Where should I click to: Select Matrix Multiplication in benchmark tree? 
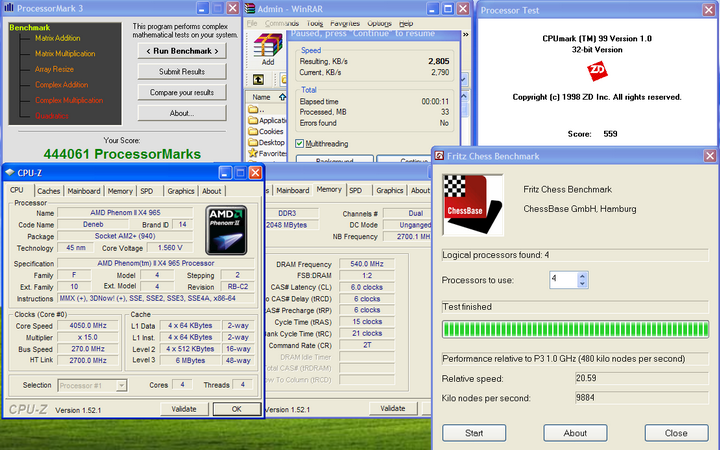(x=65, y=54)
